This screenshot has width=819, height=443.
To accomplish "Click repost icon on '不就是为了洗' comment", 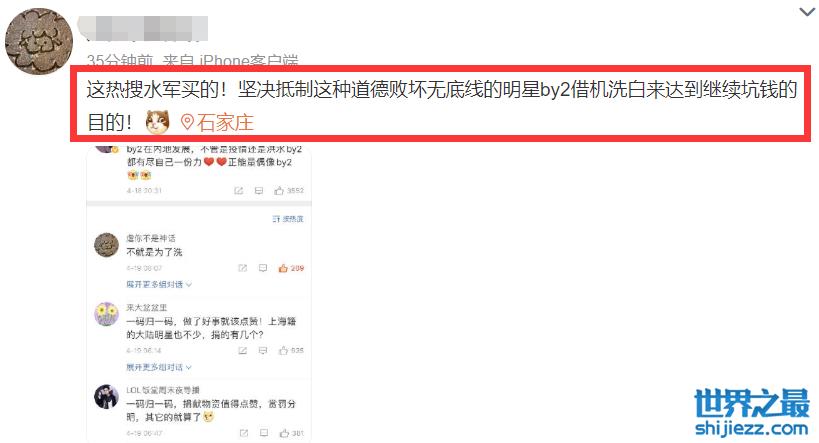I will [242, 268].
